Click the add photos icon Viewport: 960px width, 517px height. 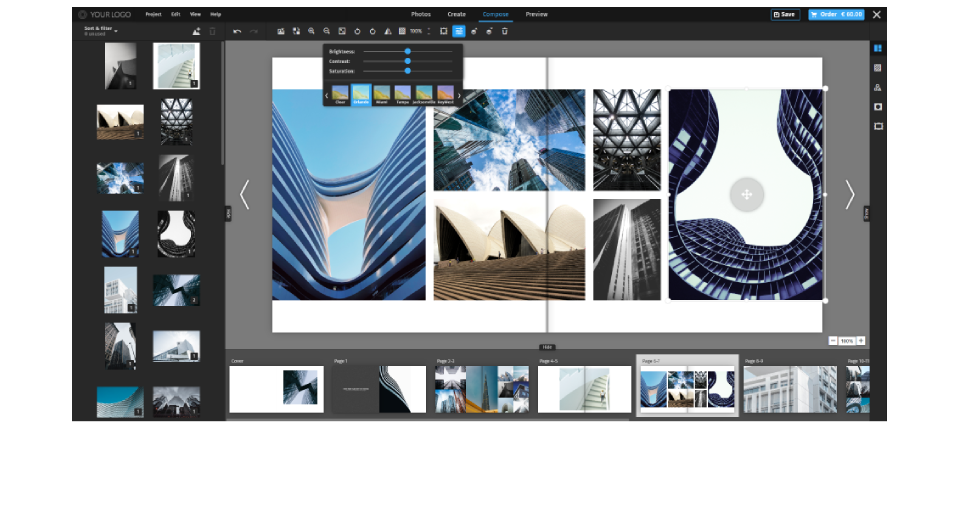[196, 31]
